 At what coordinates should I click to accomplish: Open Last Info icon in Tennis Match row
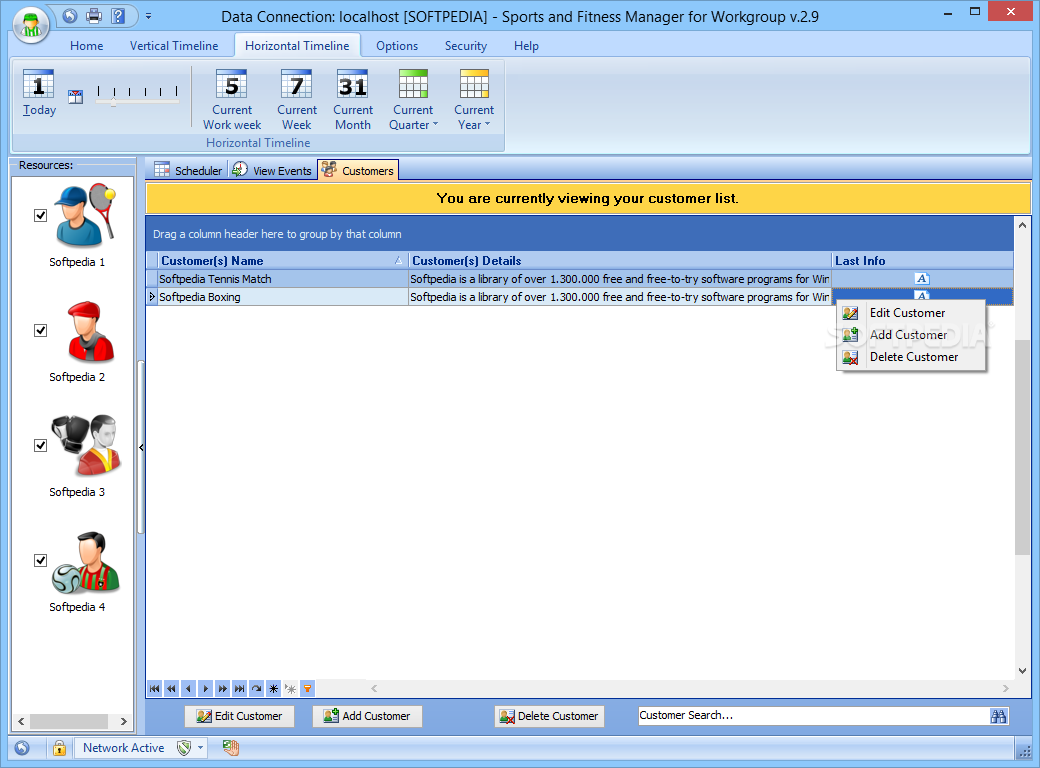pos(922,279)
